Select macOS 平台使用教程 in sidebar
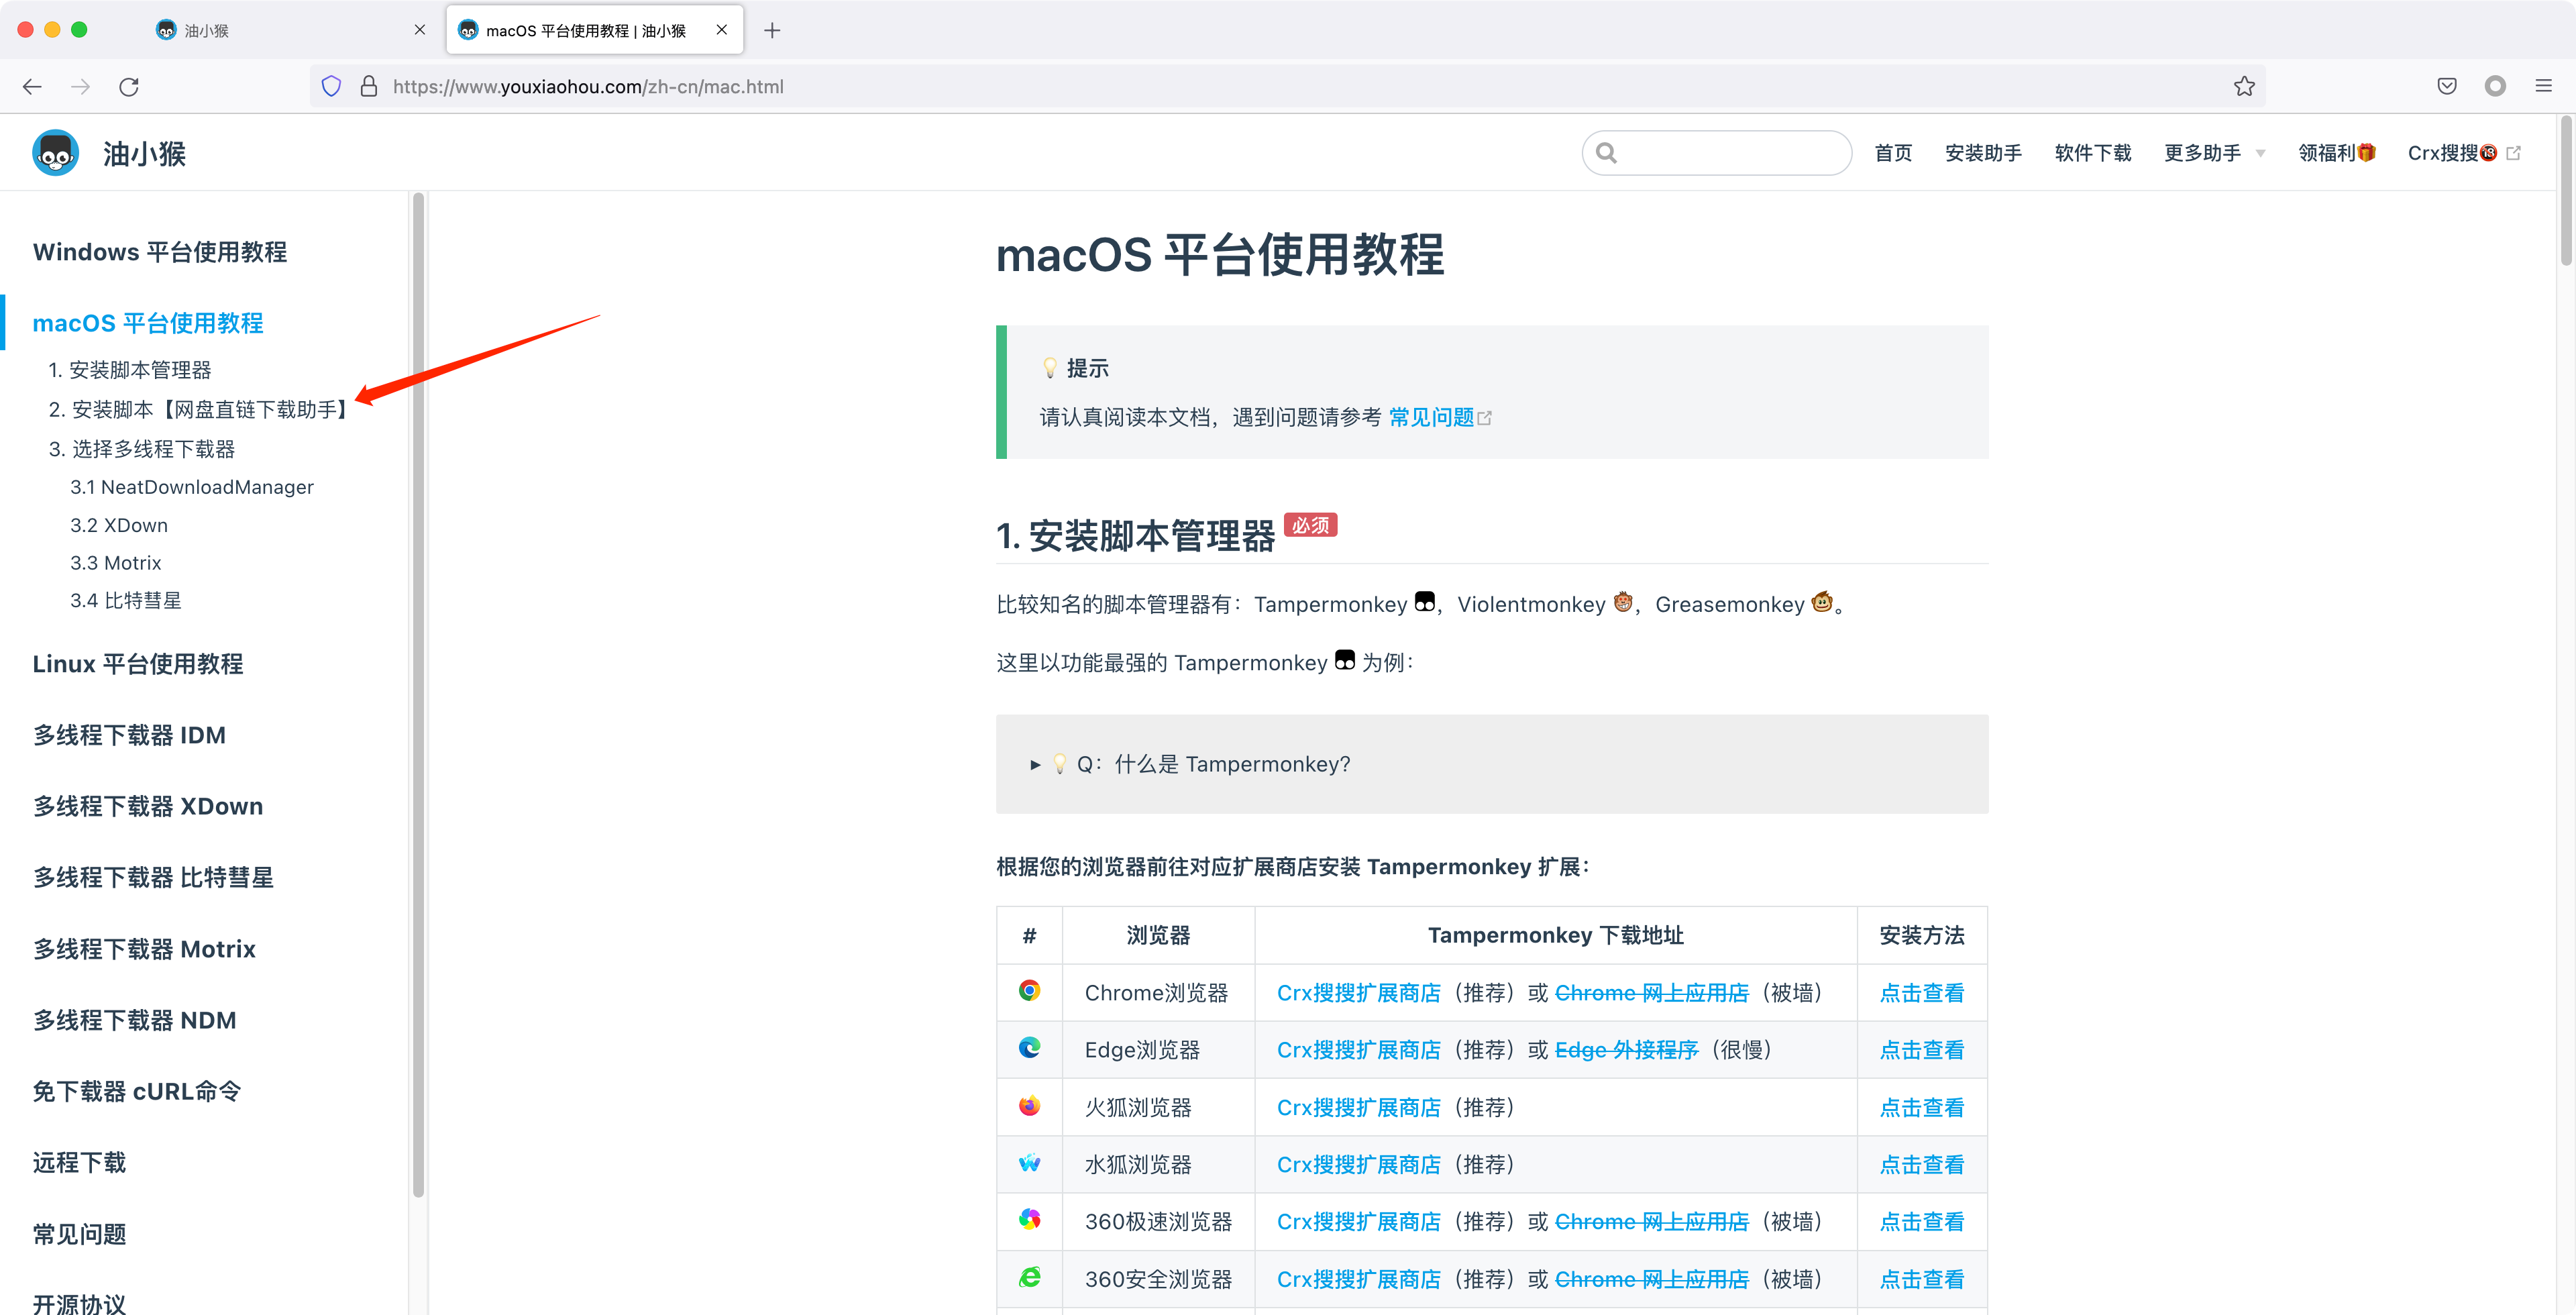The image size is (2576, 1315). click(x=148, y=323)
